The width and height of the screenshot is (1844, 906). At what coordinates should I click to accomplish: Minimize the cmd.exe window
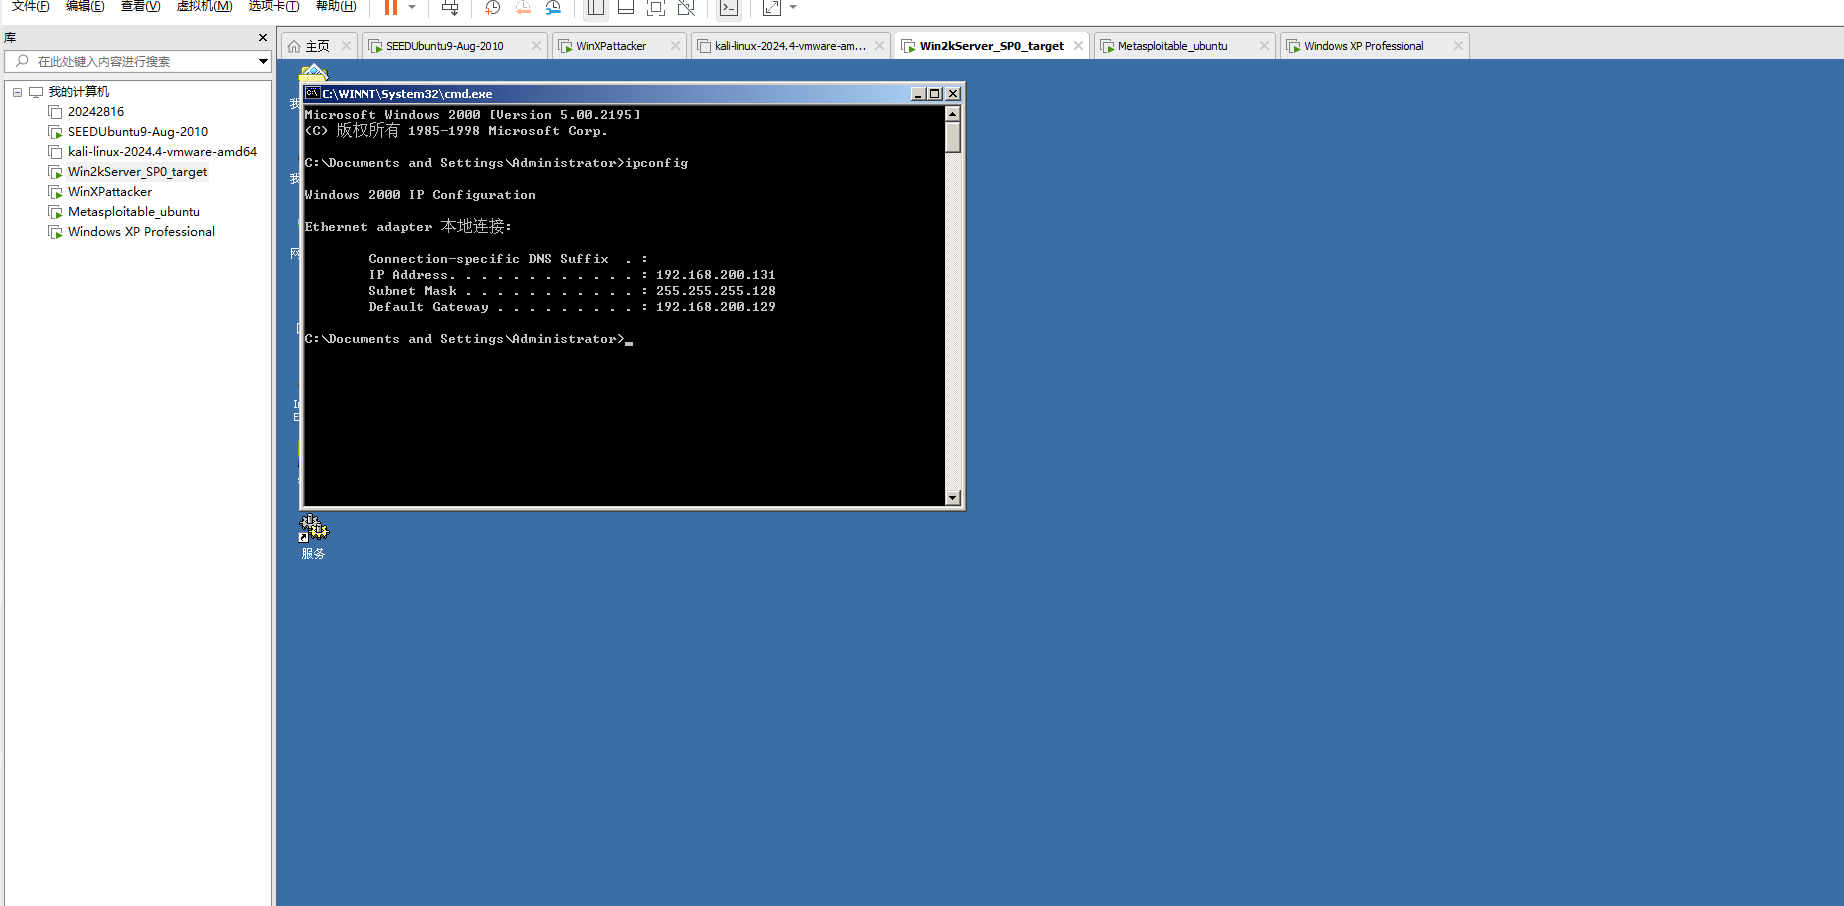[918, 94]
